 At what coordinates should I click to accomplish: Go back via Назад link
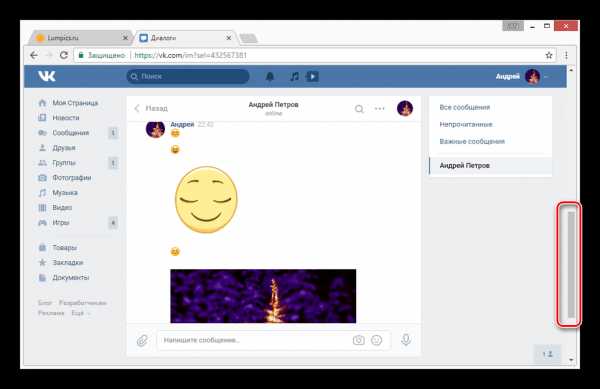(151, 109)
